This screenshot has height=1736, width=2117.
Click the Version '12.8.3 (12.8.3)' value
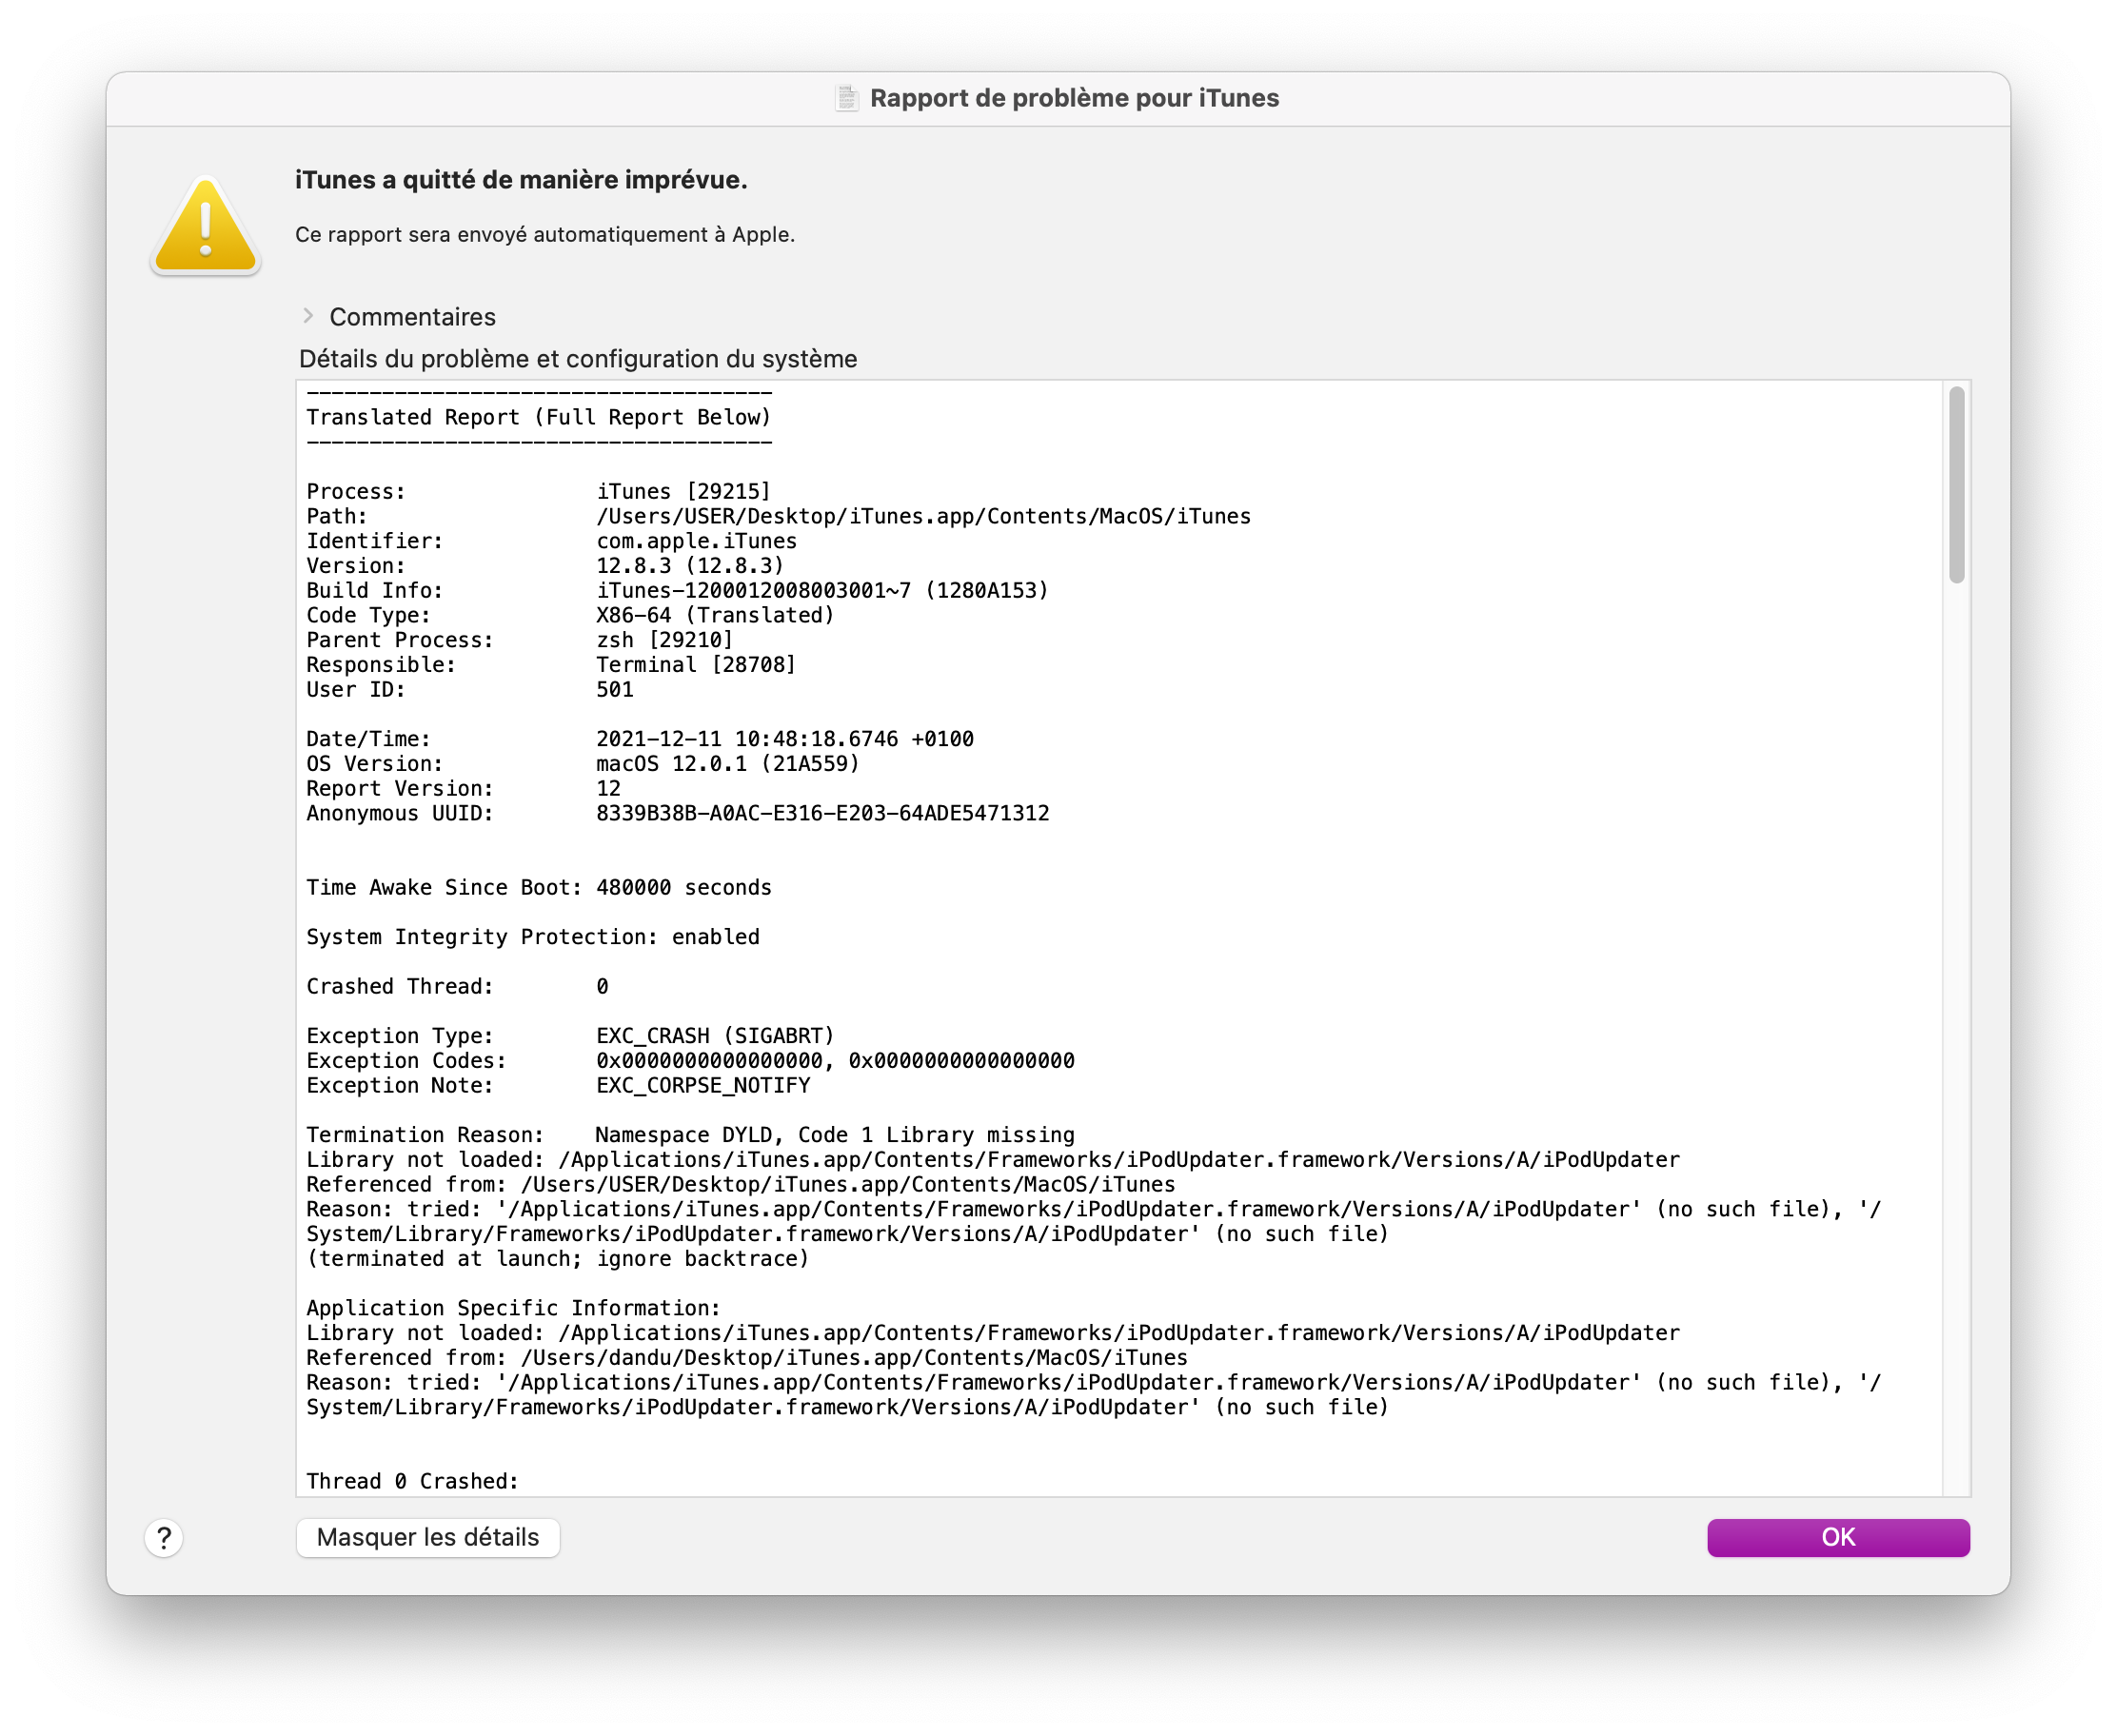point(690,566)
